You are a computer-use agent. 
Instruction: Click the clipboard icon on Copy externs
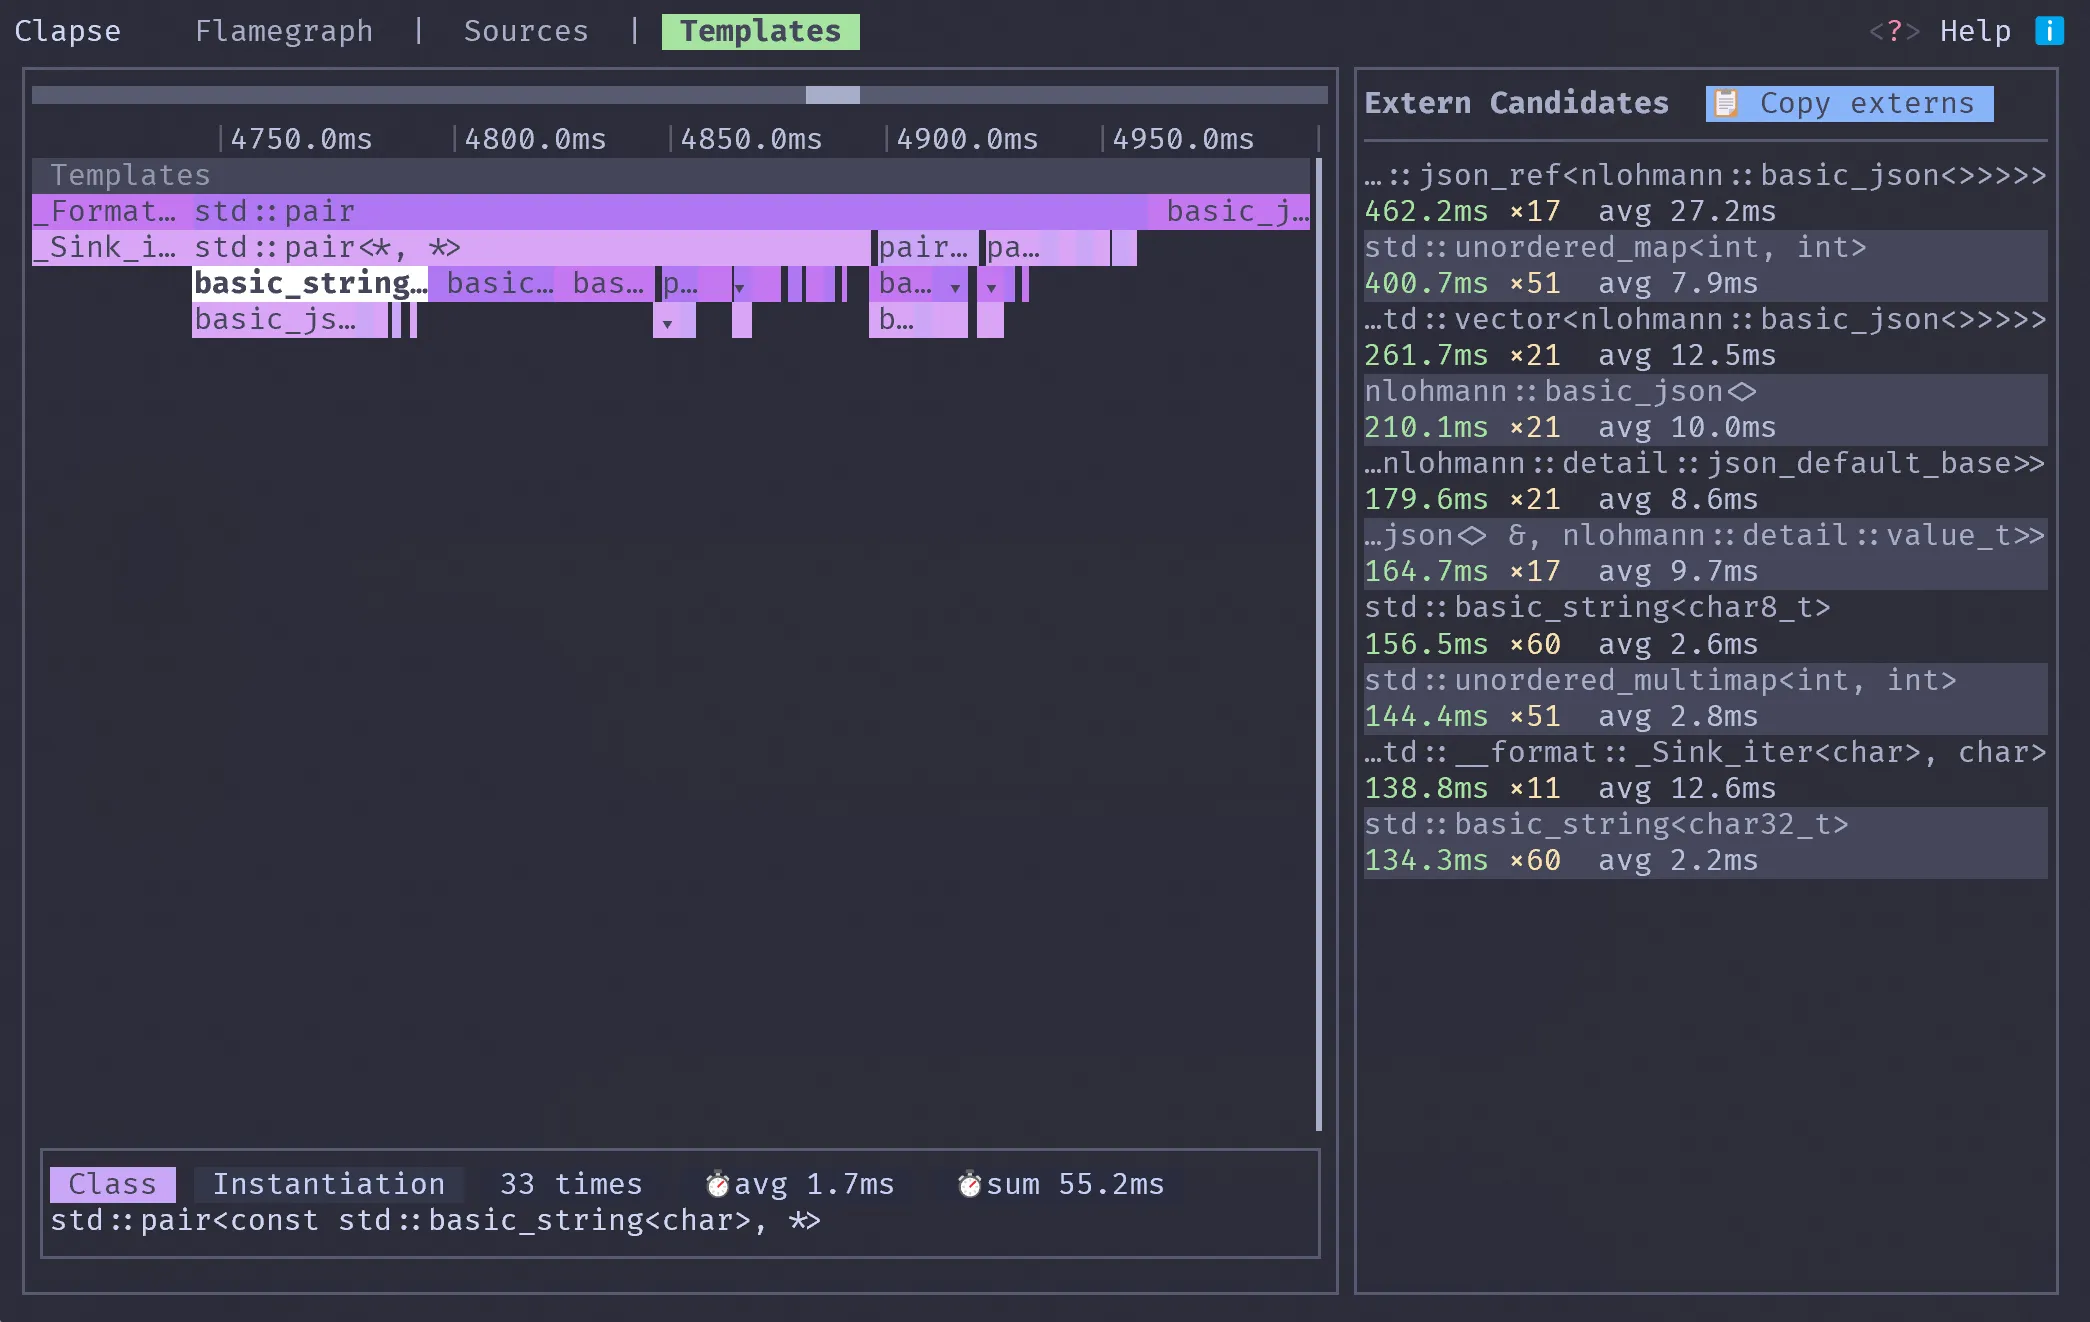point(1726,103)
